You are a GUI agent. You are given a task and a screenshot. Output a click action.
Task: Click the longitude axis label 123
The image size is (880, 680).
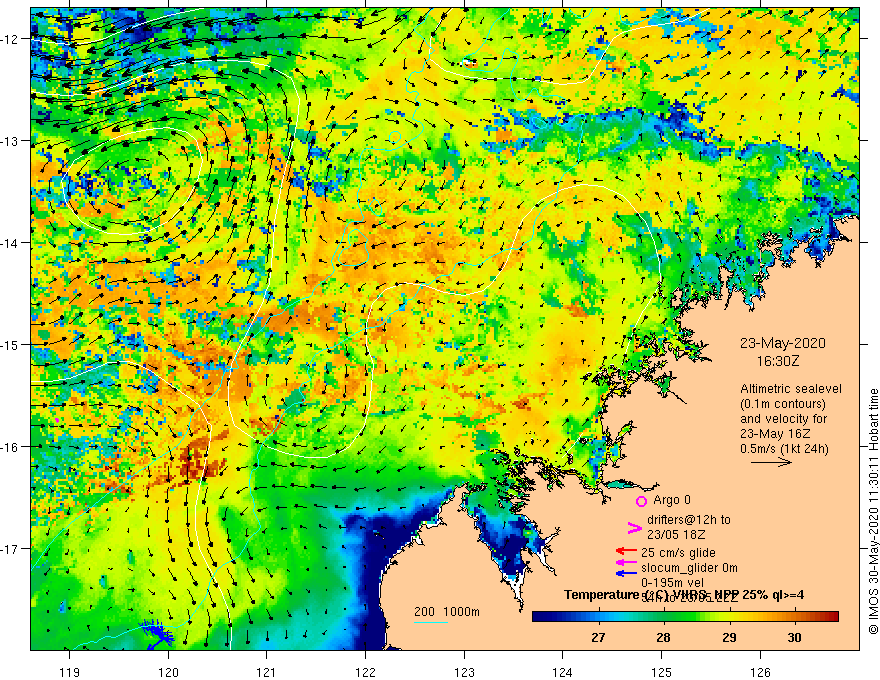click(464, 672)
